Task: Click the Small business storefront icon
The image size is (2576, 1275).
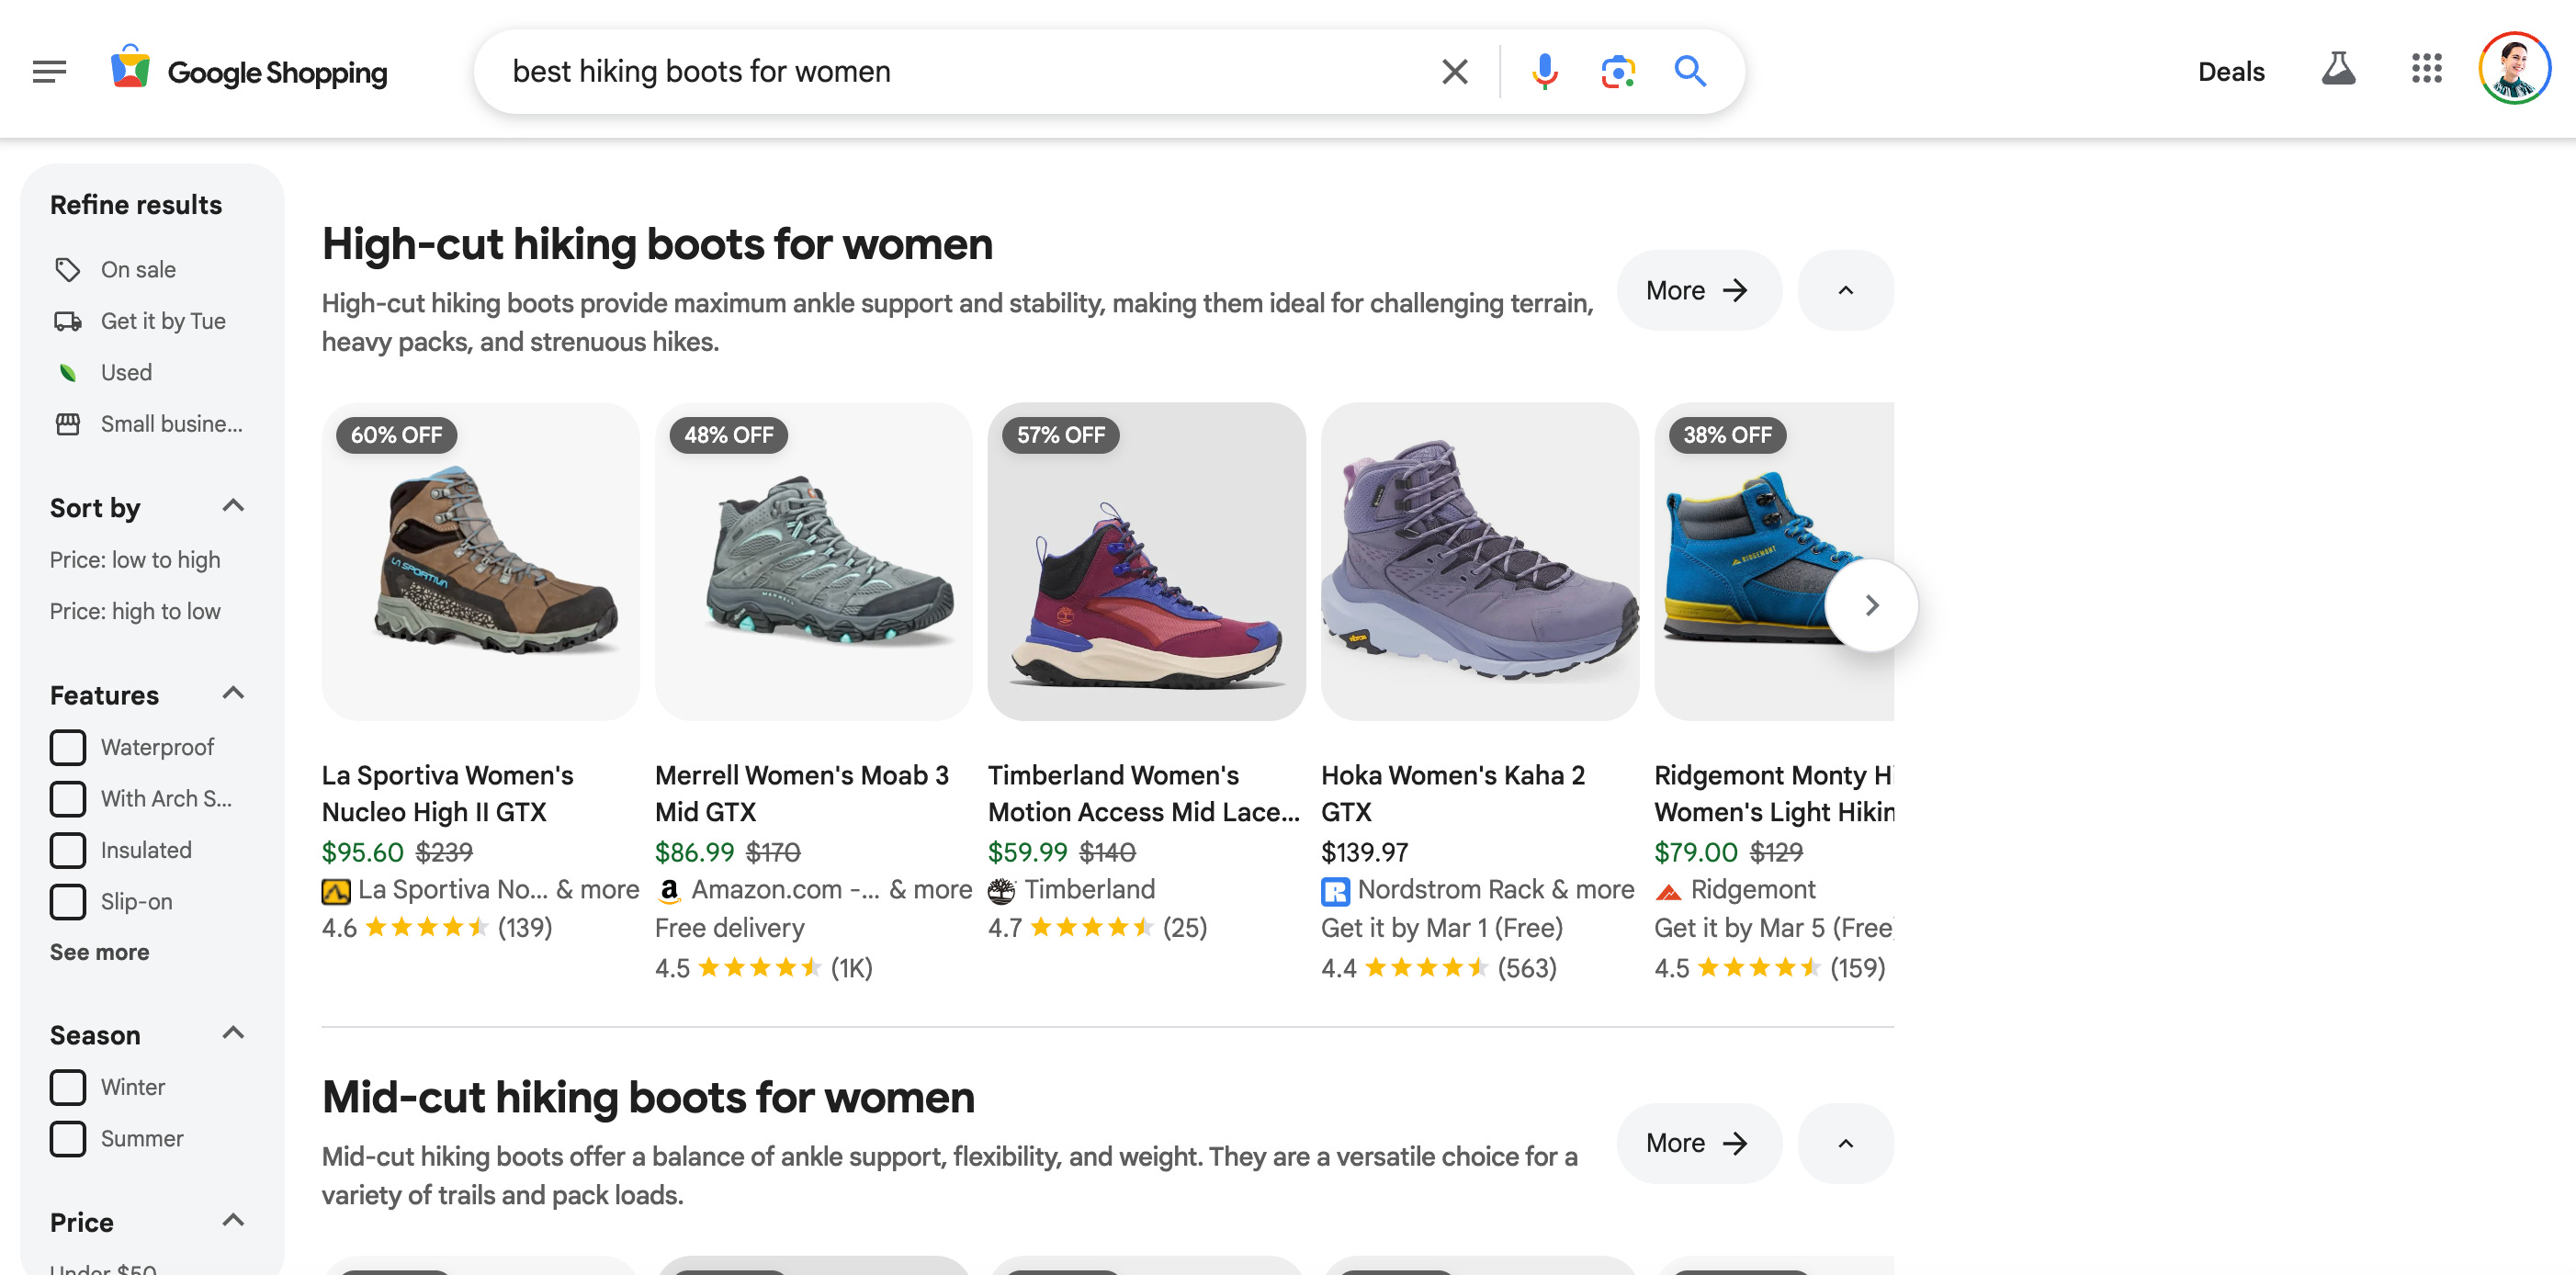Action: coord(67,424)
